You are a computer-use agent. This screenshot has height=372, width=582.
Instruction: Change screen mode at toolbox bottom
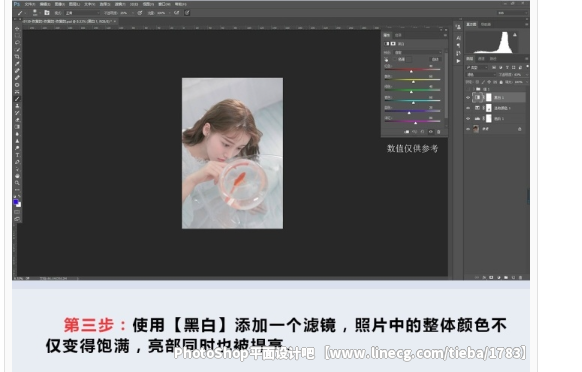point(17,219)
